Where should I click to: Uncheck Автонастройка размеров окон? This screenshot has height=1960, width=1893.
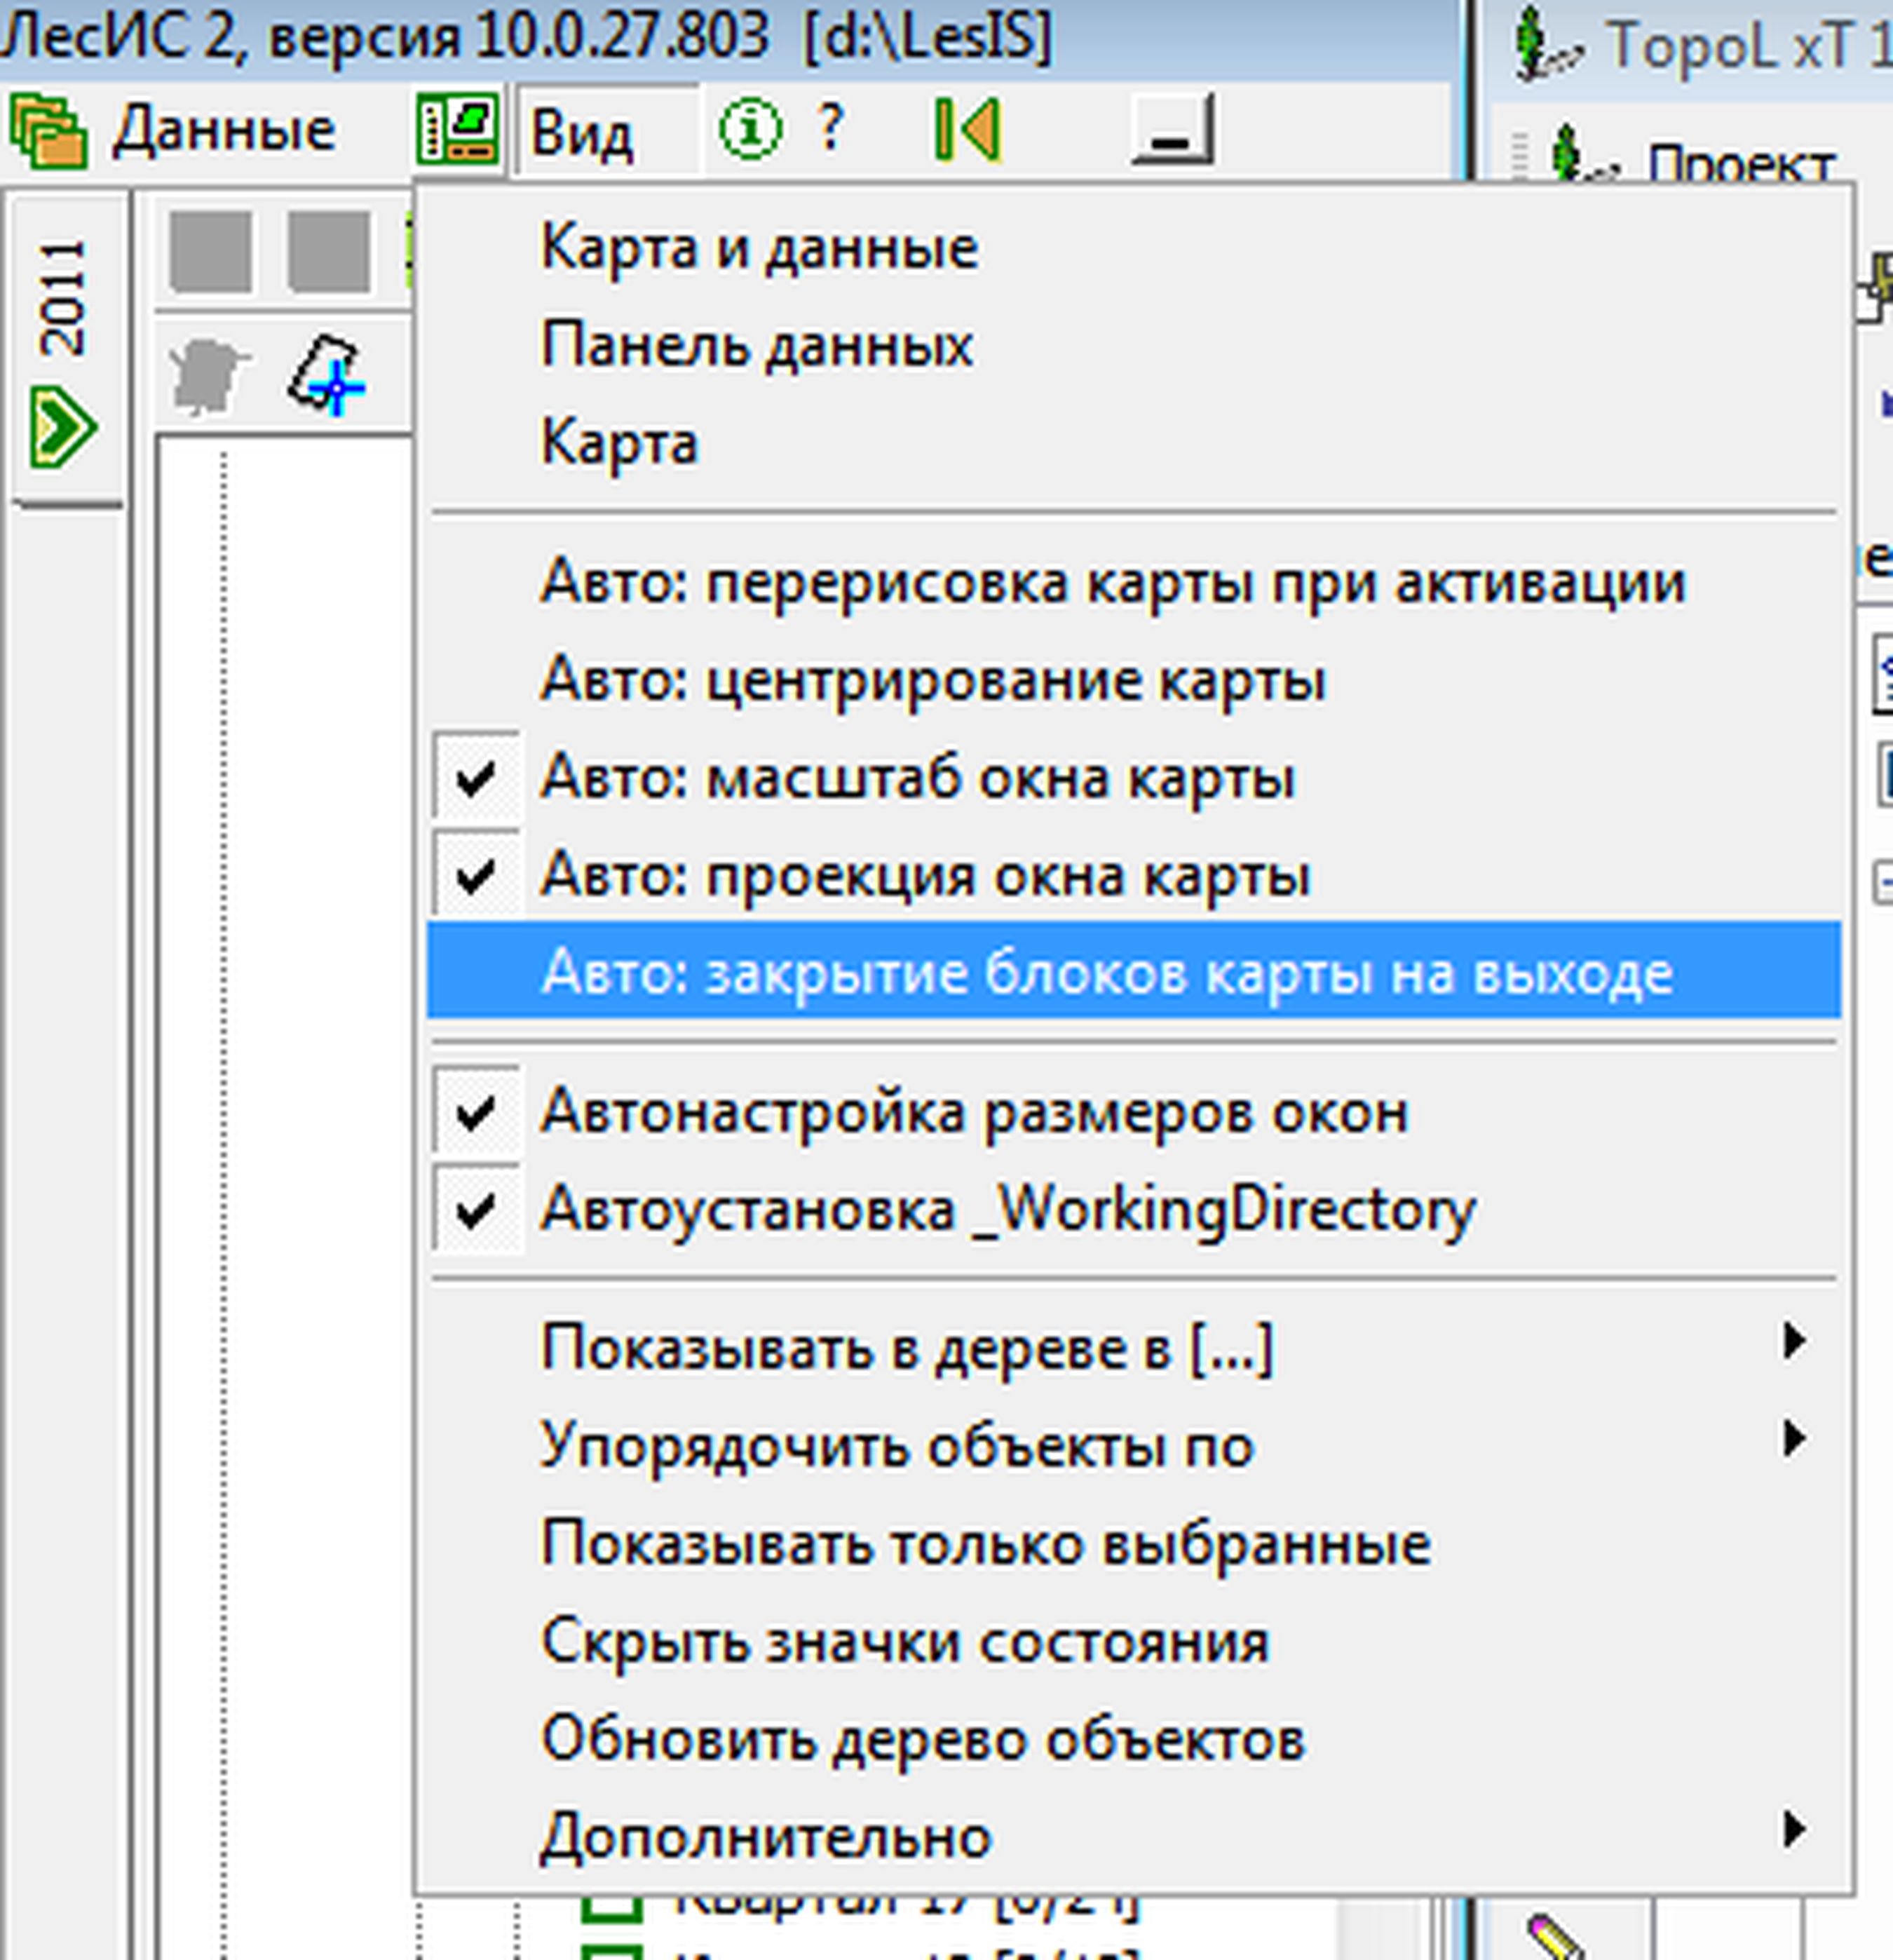click(1134, 1112)
